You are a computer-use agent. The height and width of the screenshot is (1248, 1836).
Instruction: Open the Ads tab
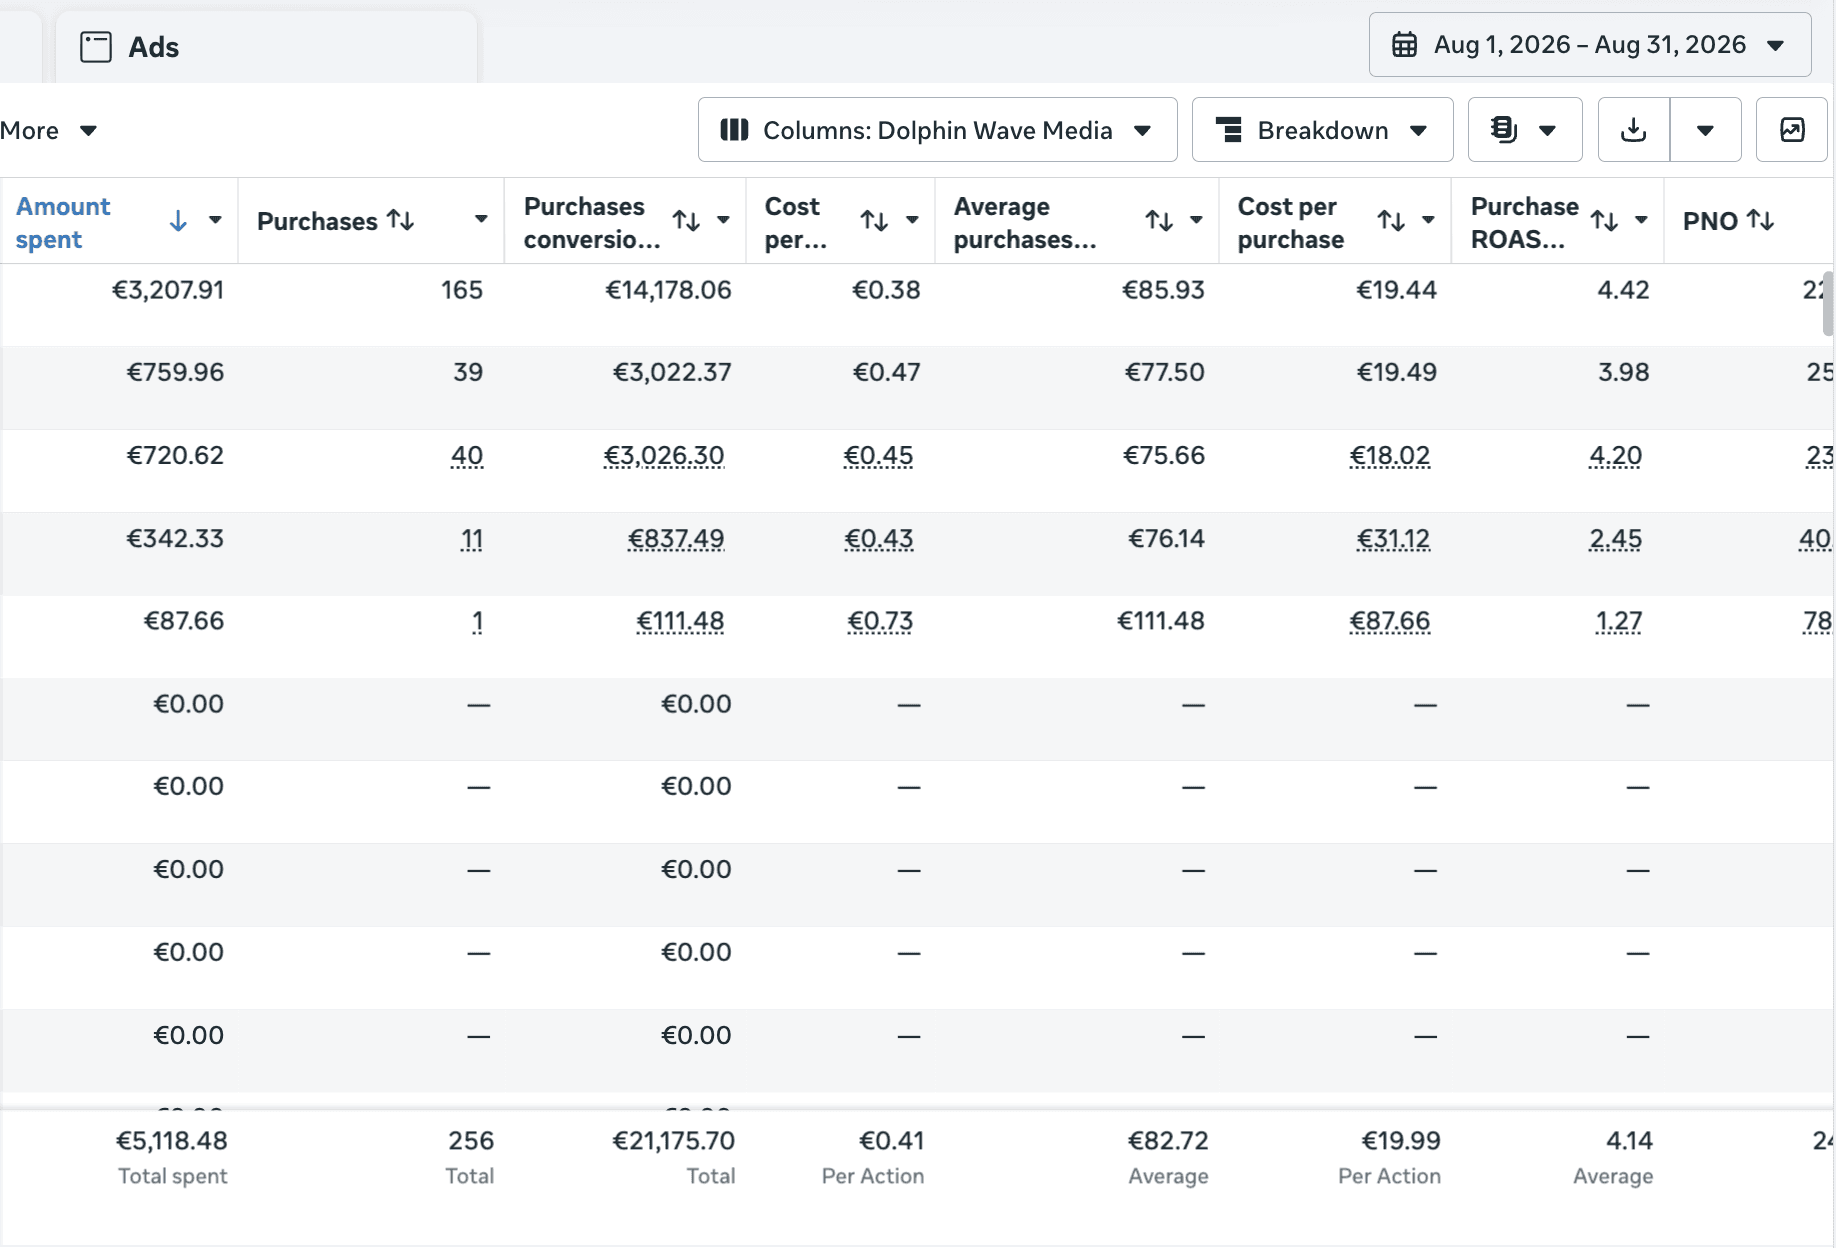(x=266, y=47)
